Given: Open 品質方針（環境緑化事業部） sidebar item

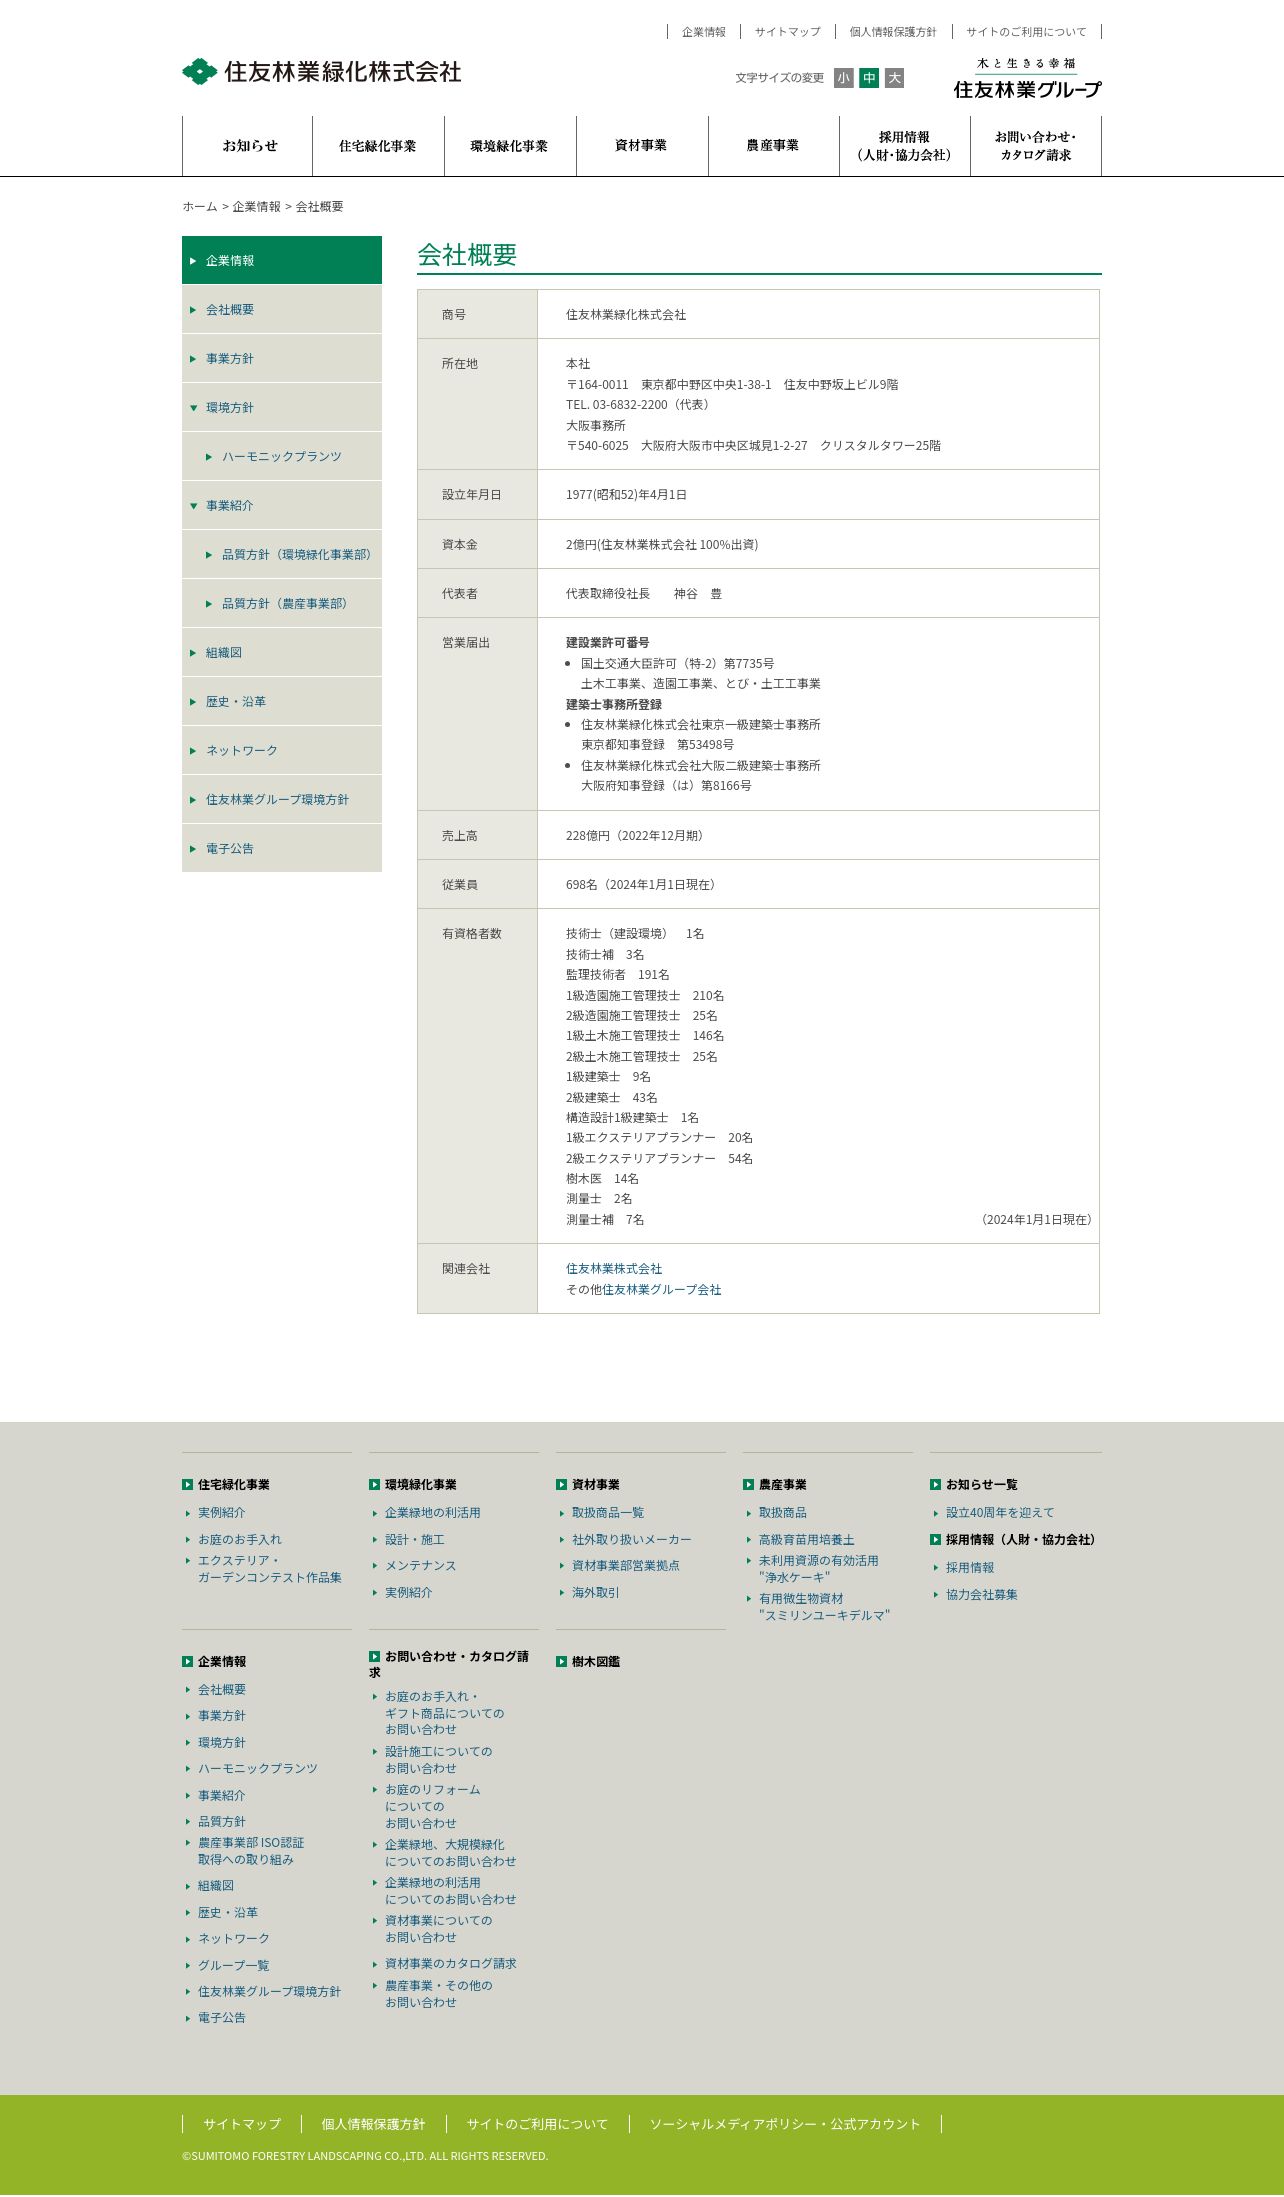Looking at the screenshot, I should (282, 555).
